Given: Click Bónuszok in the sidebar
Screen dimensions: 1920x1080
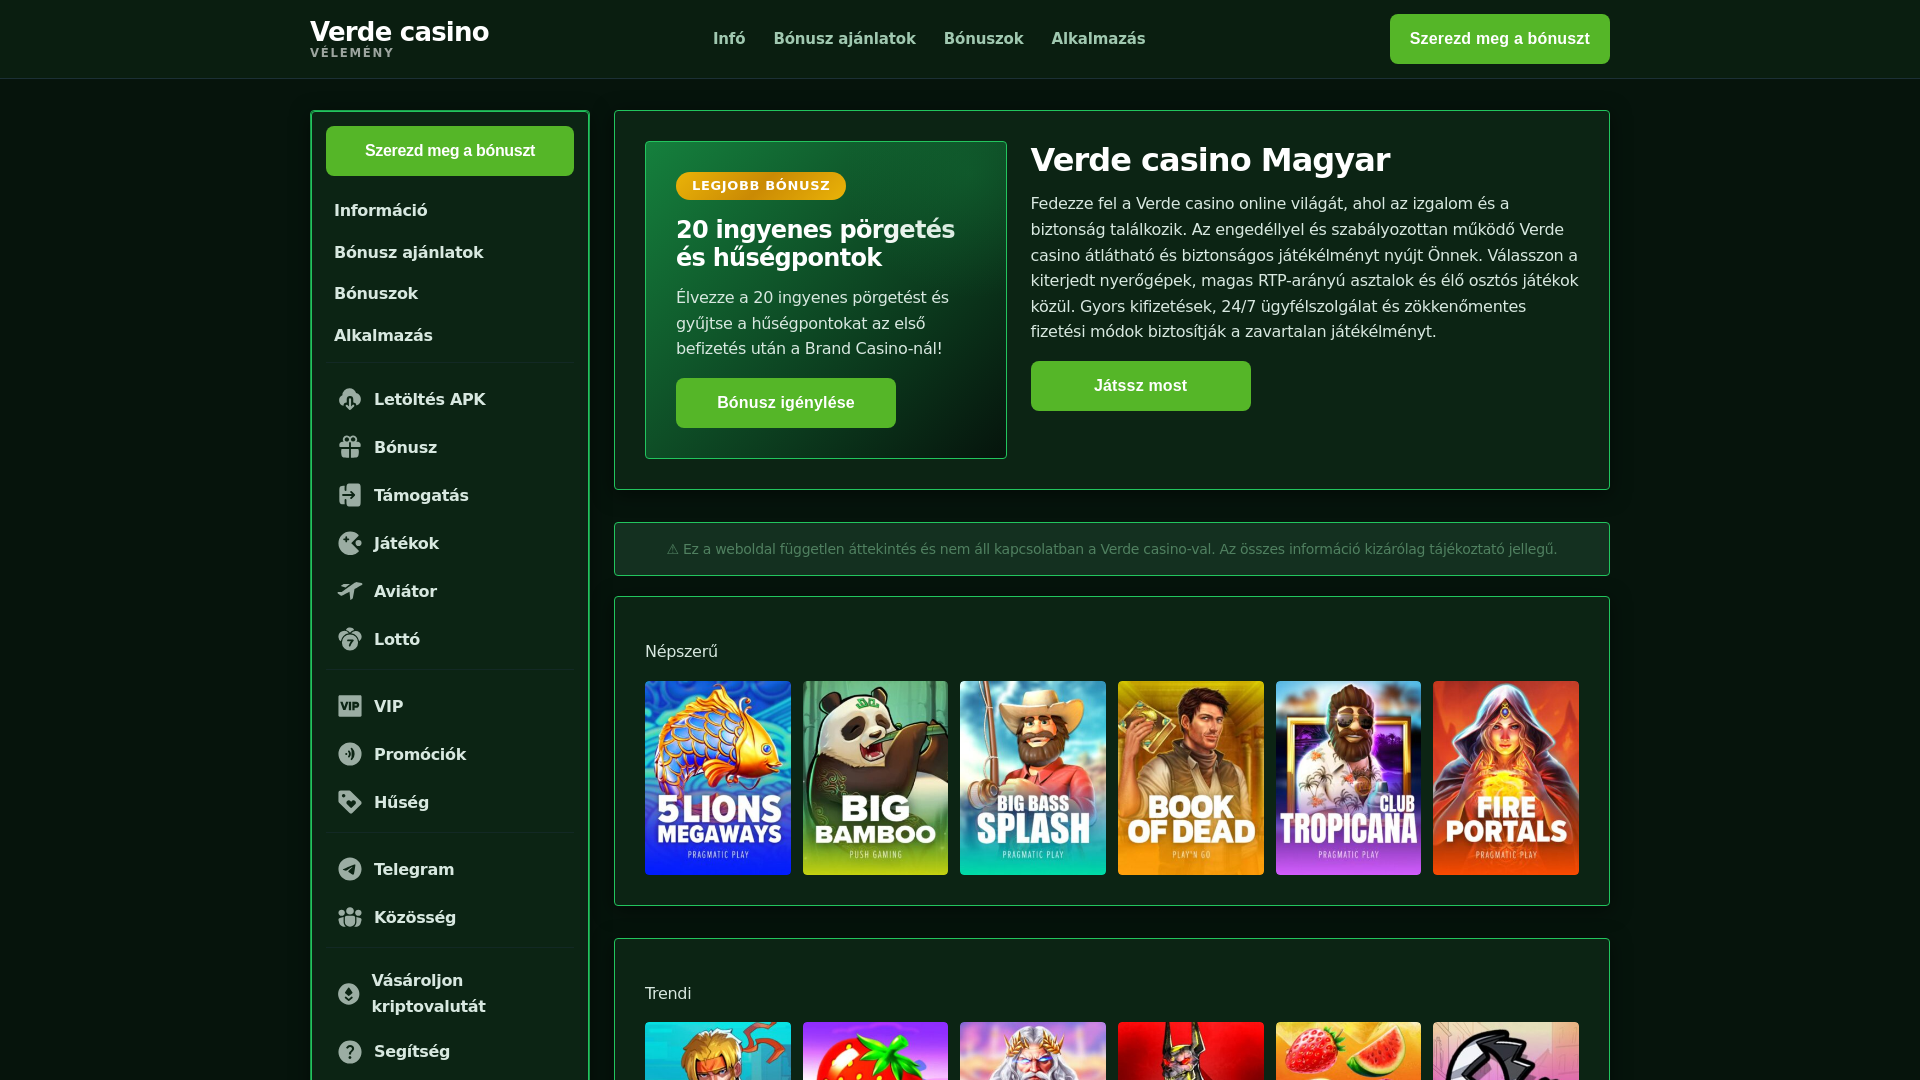Looking at the screenshot, I should pyautogui.click(x=375, y=294).
